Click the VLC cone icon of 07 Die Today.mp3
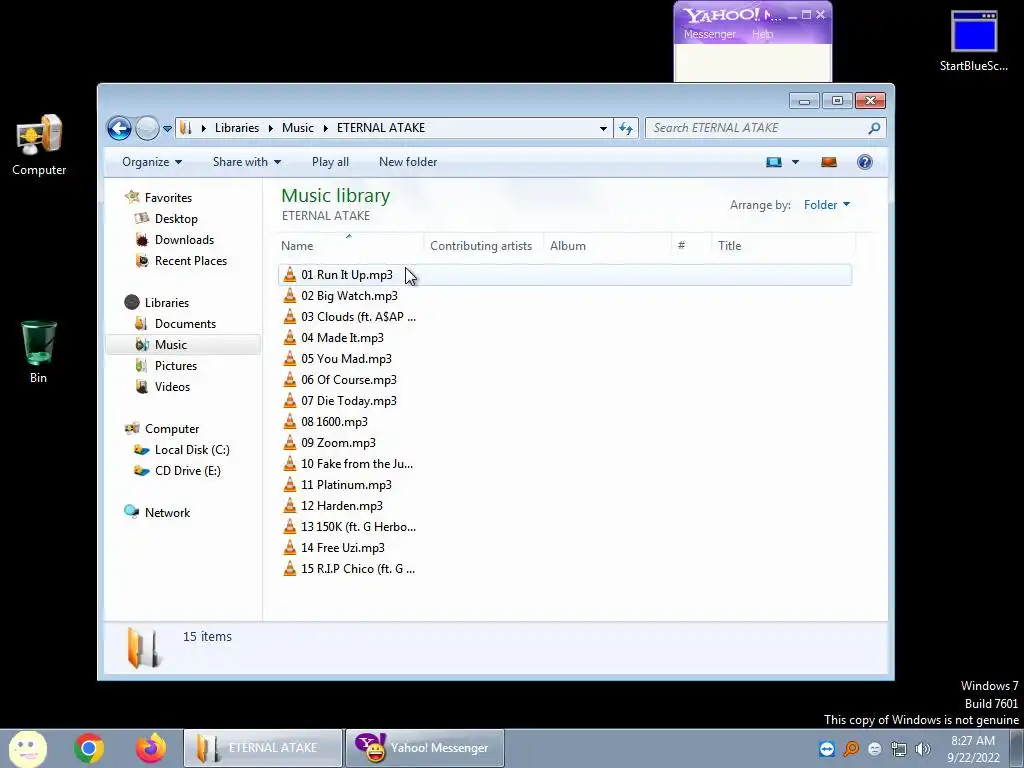 pos(290,400)
